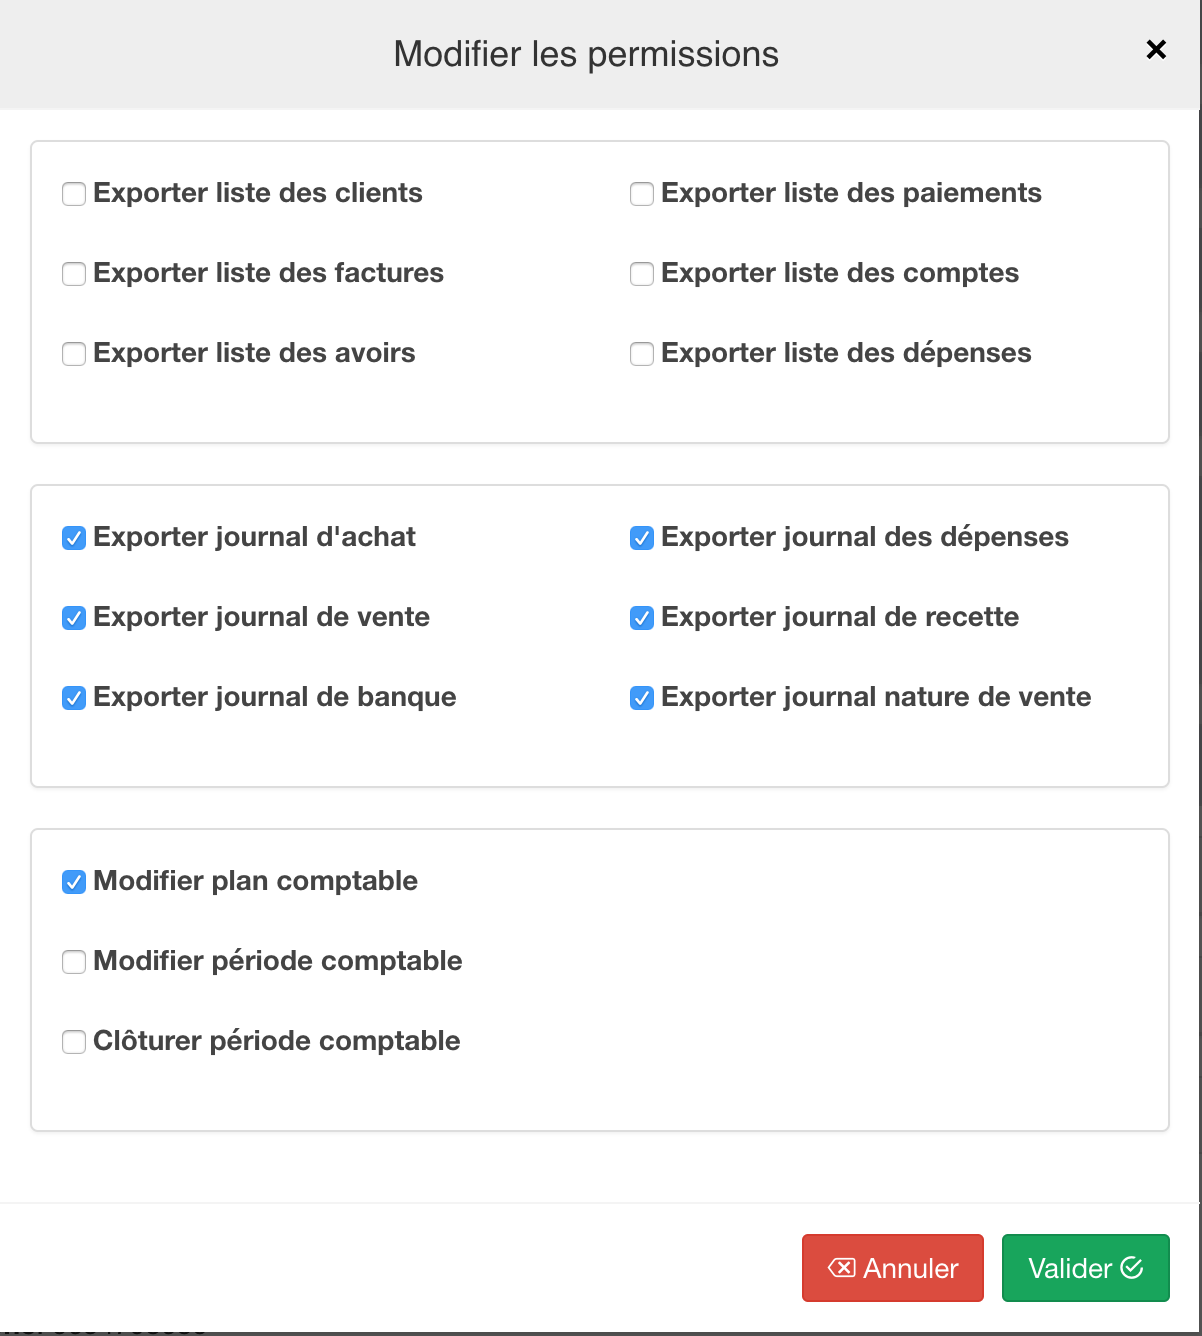Uncheck Modifier plan comptable
The image size is (1202, 1336).
pos(74,882)
